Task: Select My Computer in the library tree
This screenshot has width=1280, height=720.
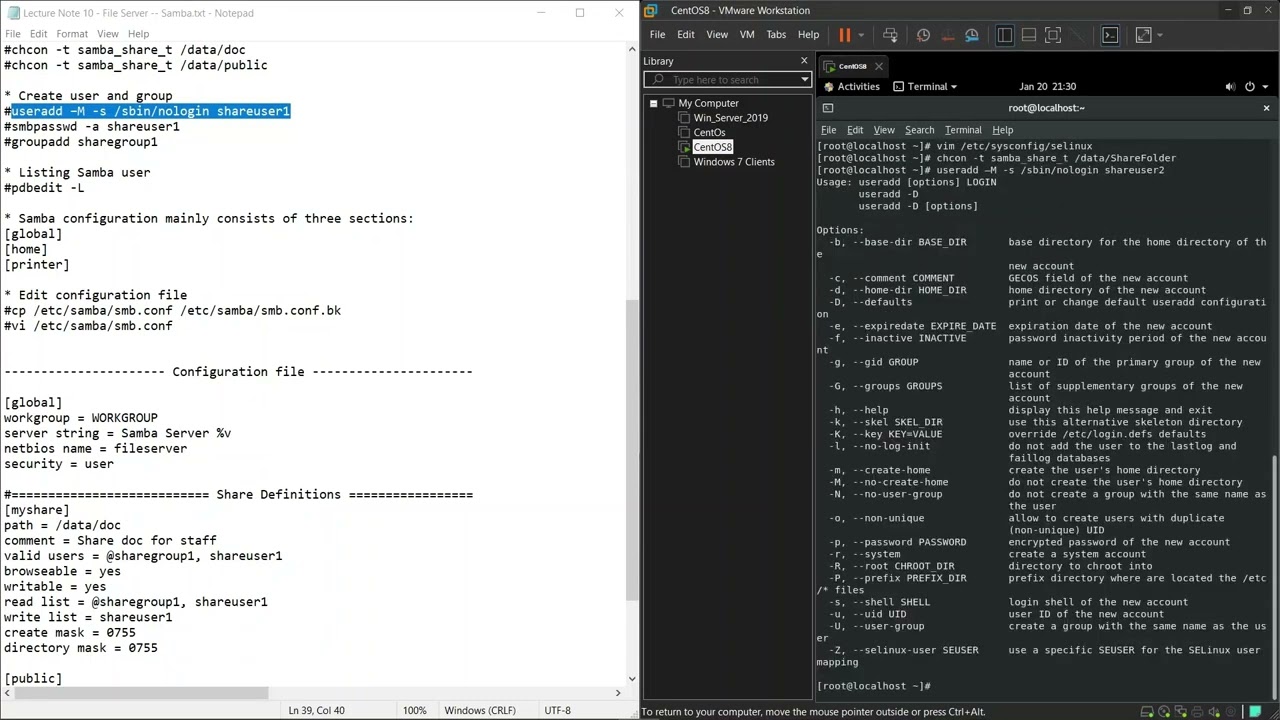Action: pos(708,103)
